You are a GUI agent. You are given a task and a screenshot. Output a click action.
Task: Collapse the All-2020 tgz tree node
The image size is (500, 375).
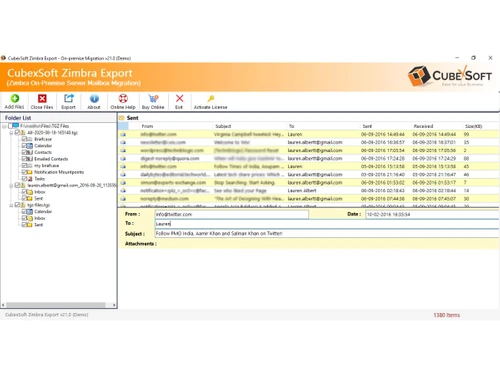[x=11, y=133]
